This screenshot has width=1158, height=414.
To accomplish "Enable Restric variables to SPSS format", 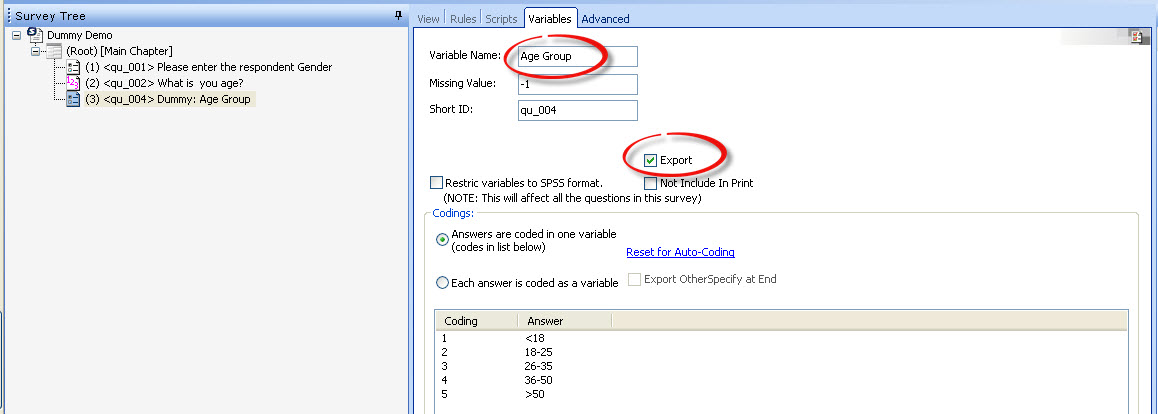I will [x=436, y=182].
